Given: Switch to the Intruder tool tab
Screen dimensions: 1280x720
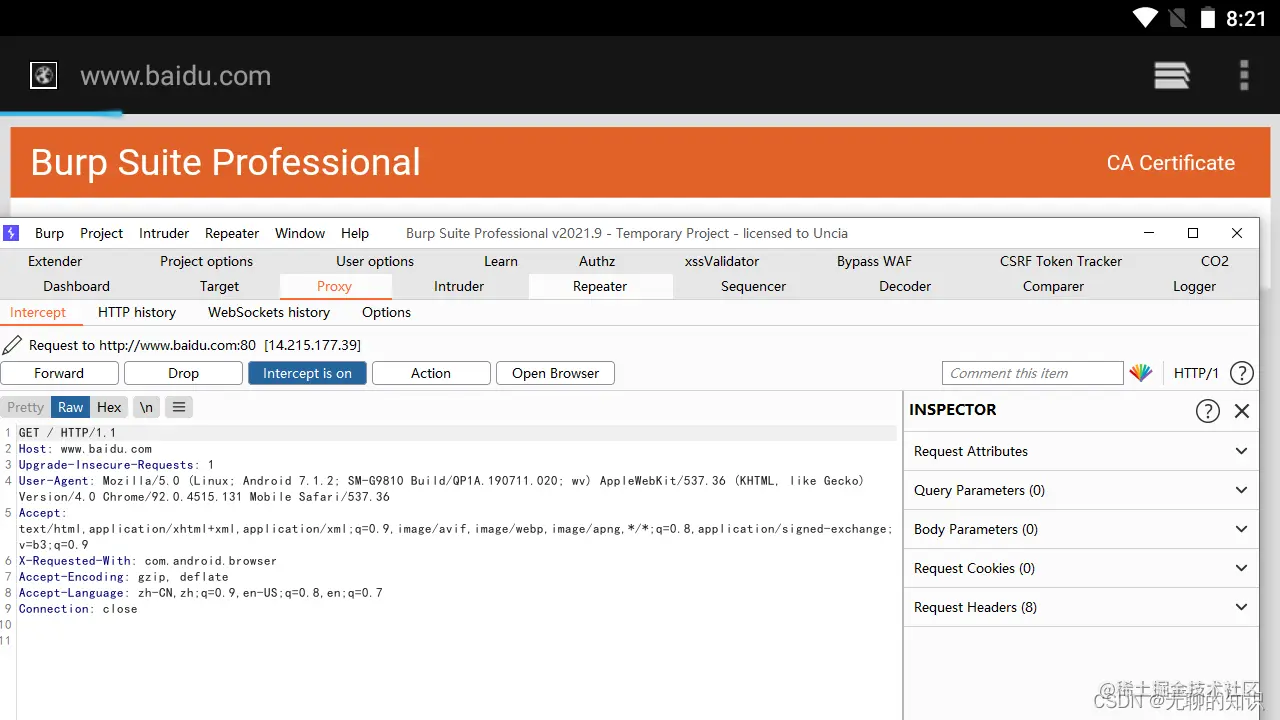Looking at the screenshot, I should (x=459, y=286).
